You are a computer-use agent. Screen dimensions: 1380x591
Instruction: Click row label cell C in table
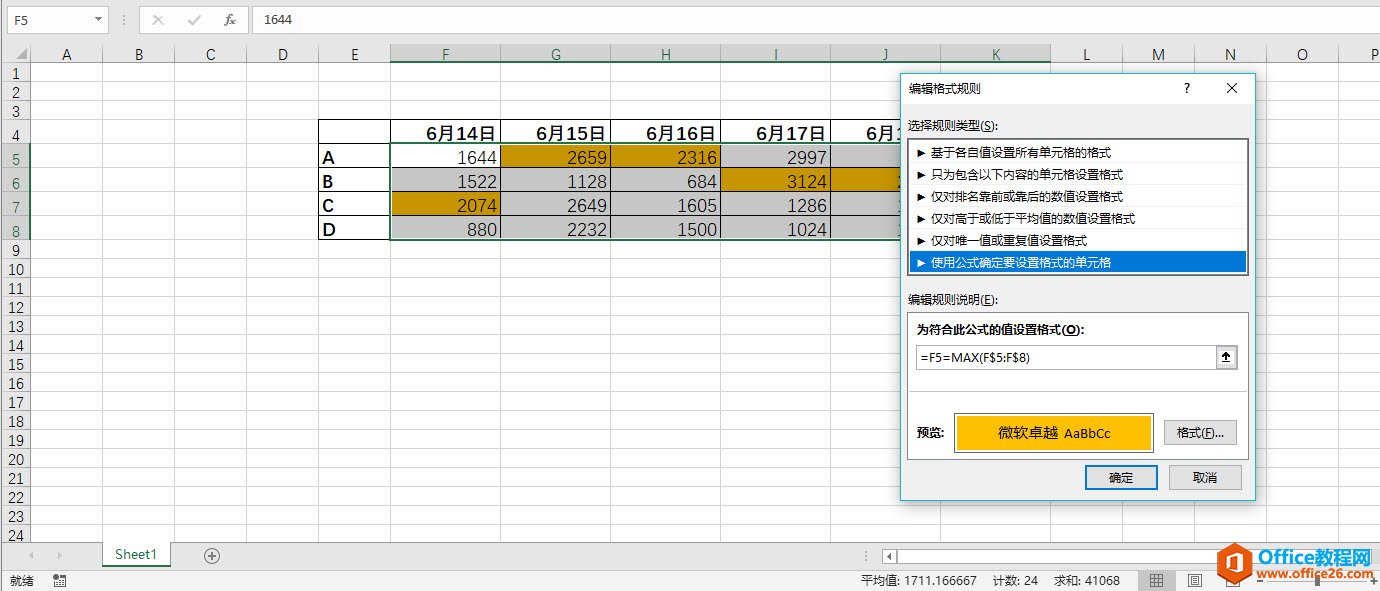coord(354,205)
